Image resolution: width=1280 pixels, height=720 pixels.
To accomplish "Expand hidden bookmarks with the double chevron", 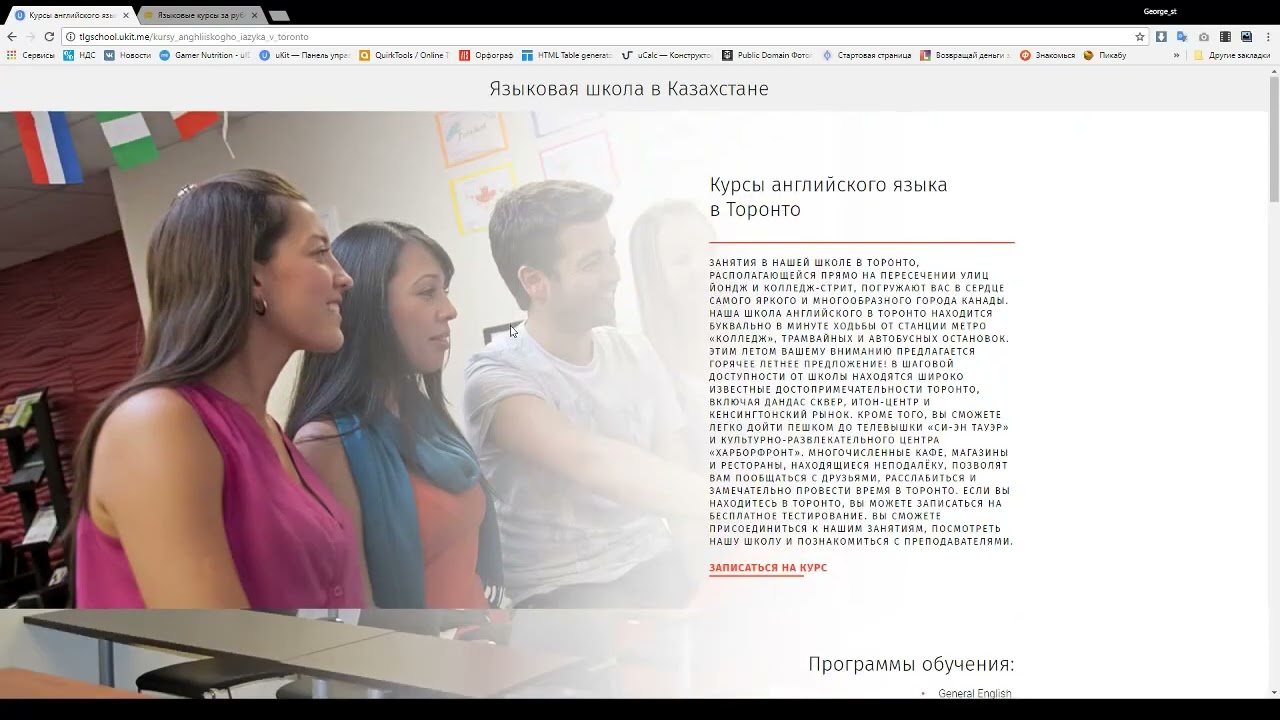I will pyautogui.click(x=1176, y=55).
